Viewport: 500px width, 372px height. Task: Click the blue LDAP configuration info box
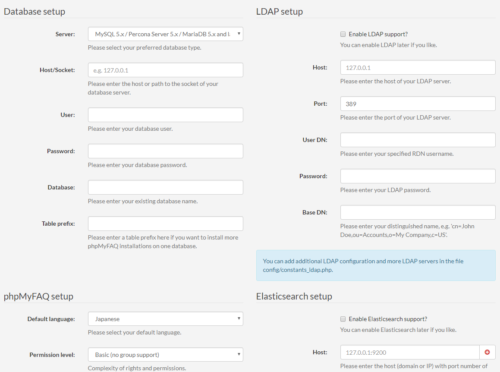(x=376, y=265)
